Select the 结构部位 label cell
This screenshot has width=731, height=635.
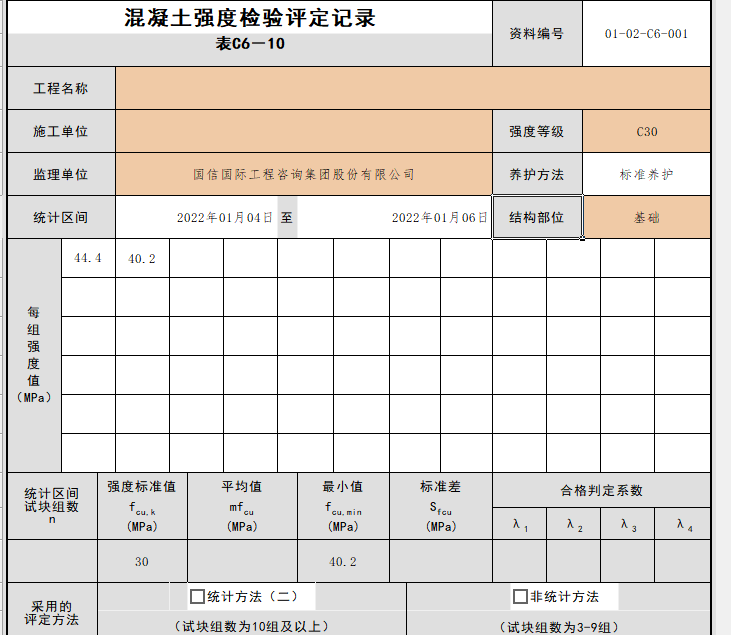tap(537, 217)
